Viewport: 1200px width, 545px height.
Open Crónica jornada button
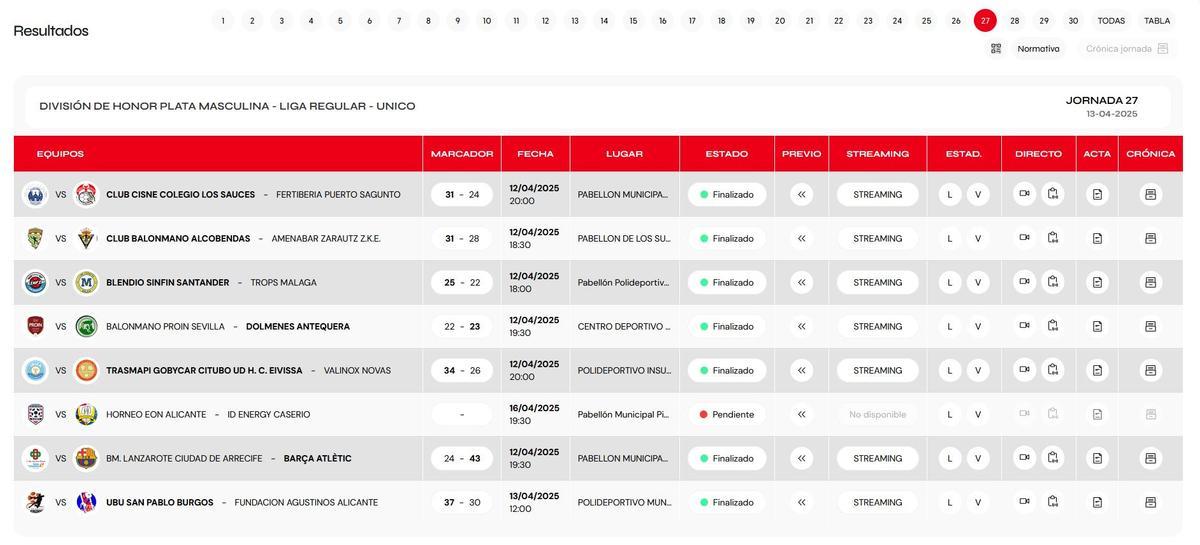pos(1127,48)
